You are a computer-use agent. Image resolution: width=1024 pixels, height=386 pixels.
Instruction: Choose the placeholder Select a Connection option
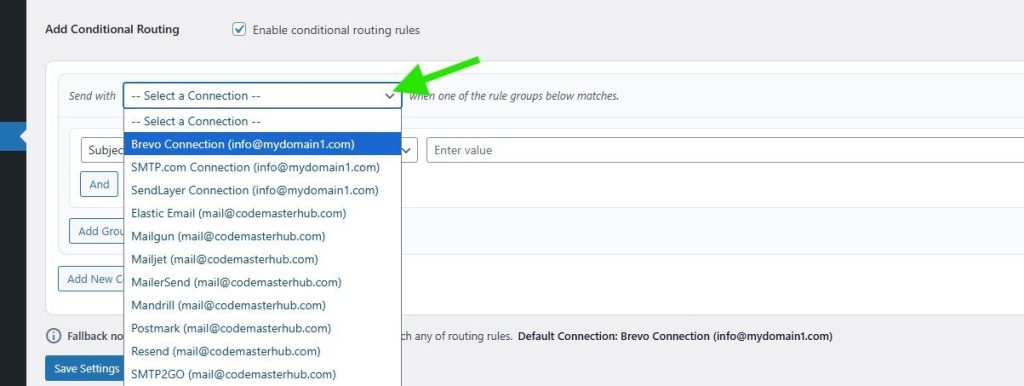click(x=263, y=121)
